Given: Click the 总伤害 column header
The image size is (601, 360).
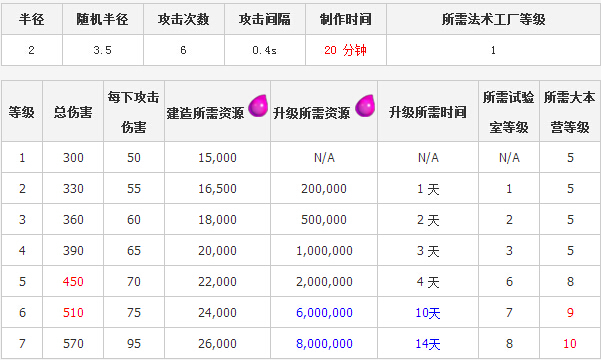Looking at the screenshot, I should 73,112.
